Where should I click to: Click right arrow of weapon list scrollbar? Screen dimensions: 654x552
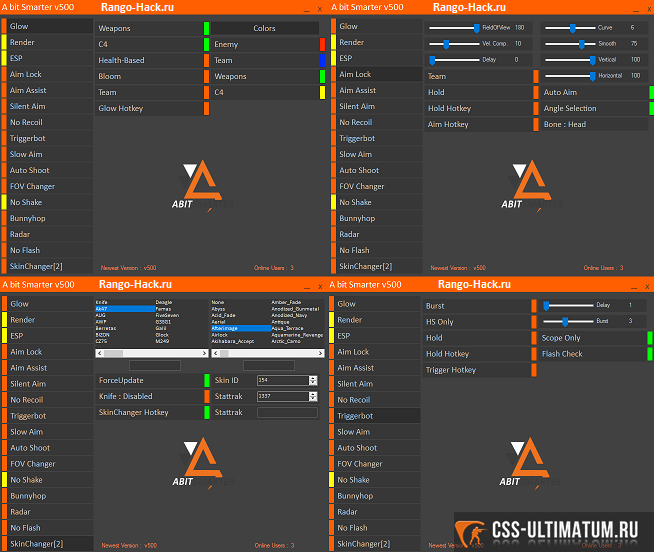click(204, 353)
